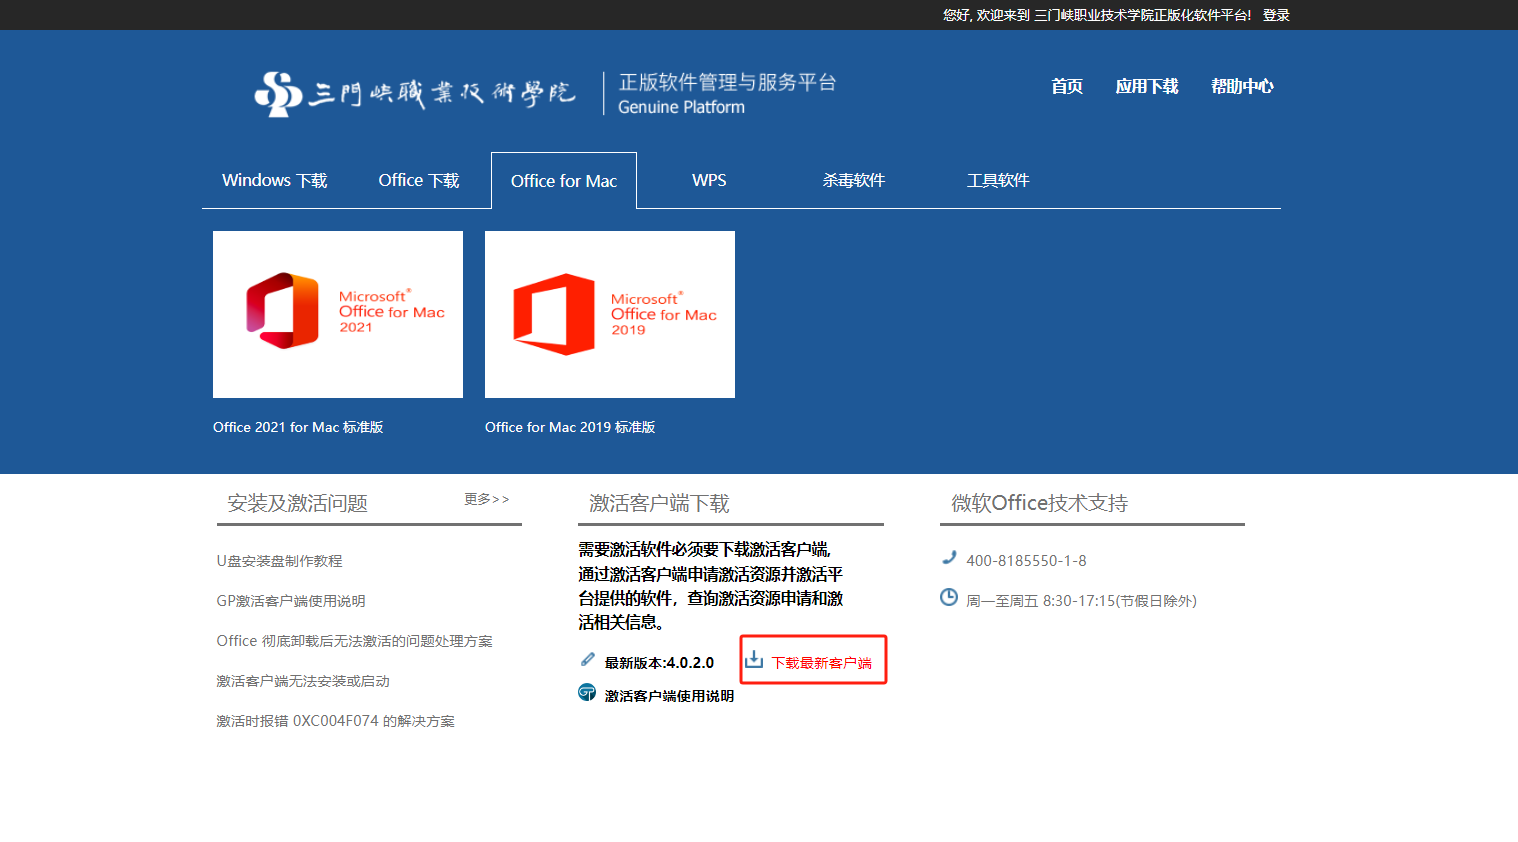Switch to the Windows 下载 tab
Screen dimensions: 1518x842
click(x=275, y=181)
